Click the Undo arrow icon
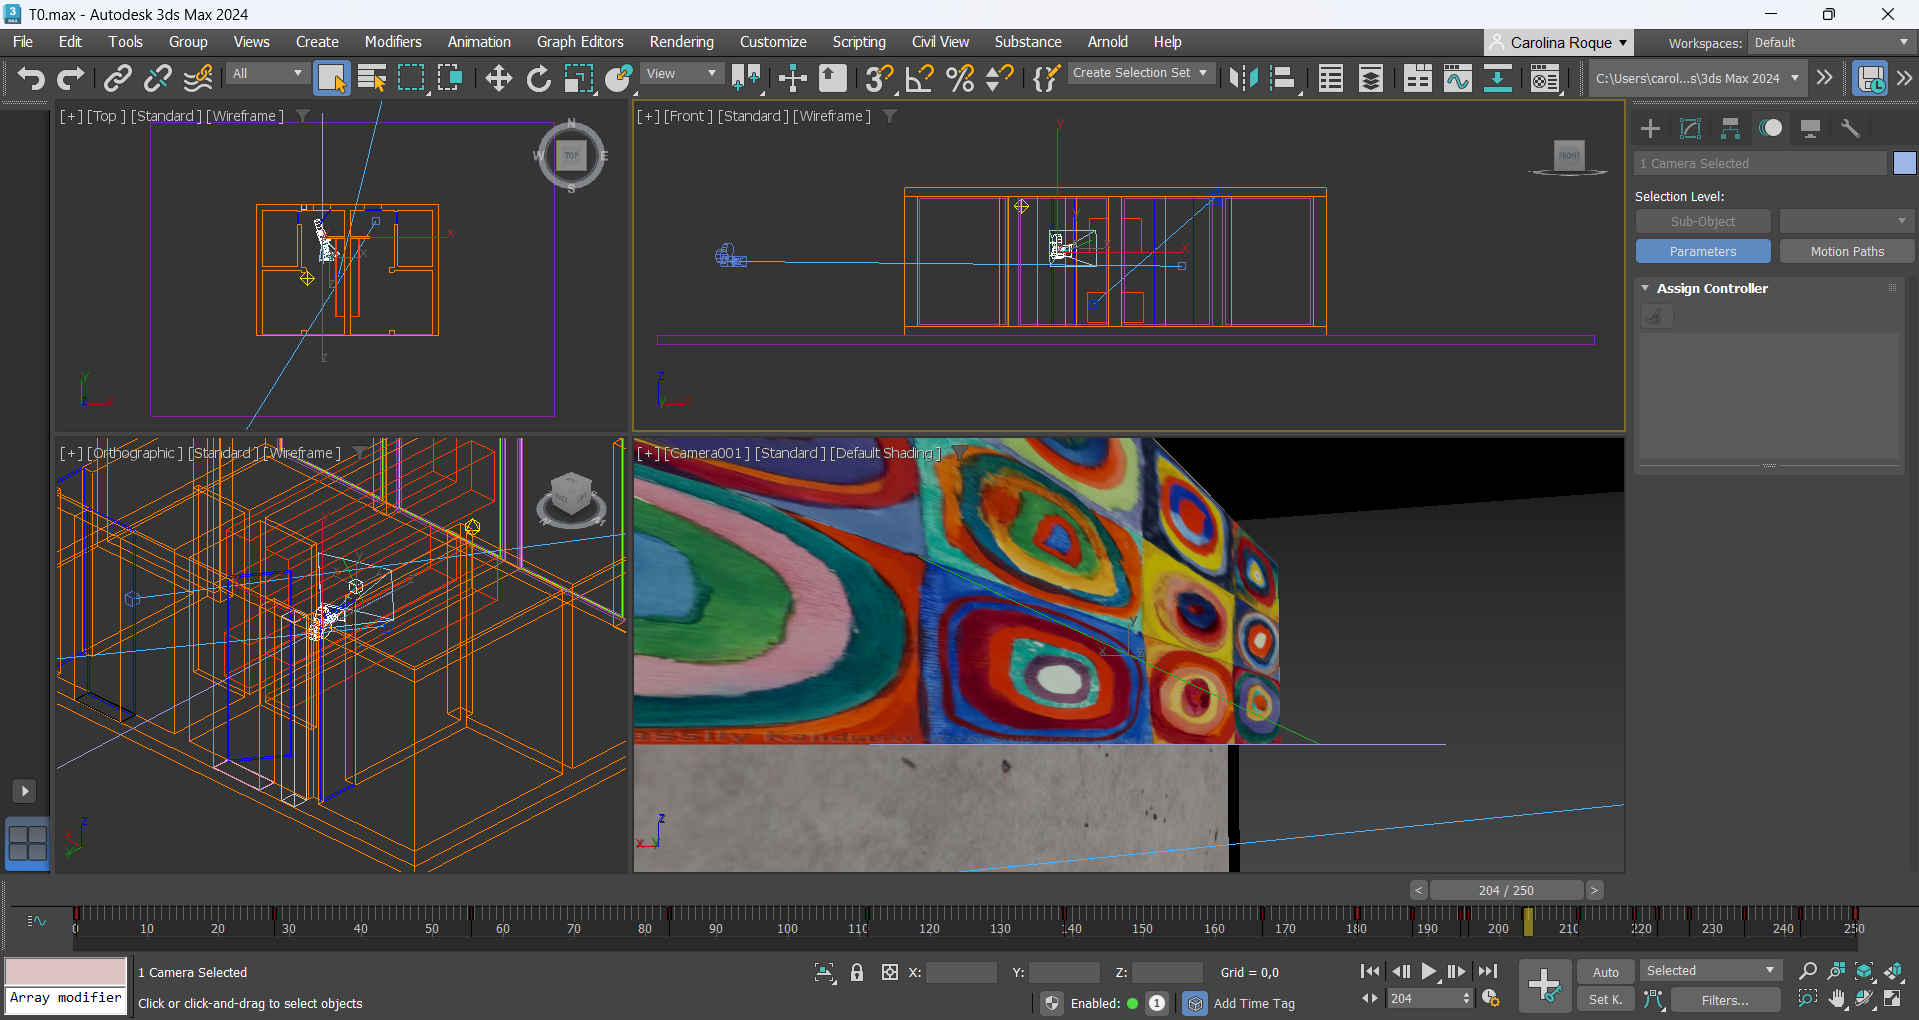 click(x=30, y=78)
